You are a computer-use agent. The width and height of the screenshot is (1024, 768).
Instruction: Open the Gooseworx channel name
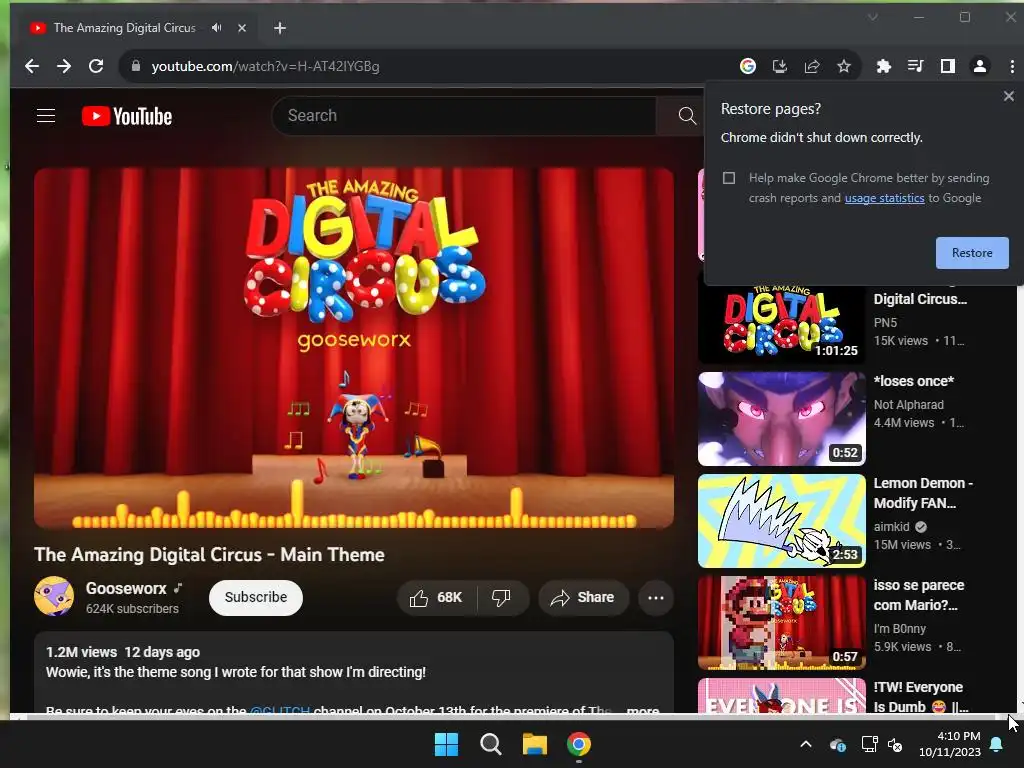point(126,588)
